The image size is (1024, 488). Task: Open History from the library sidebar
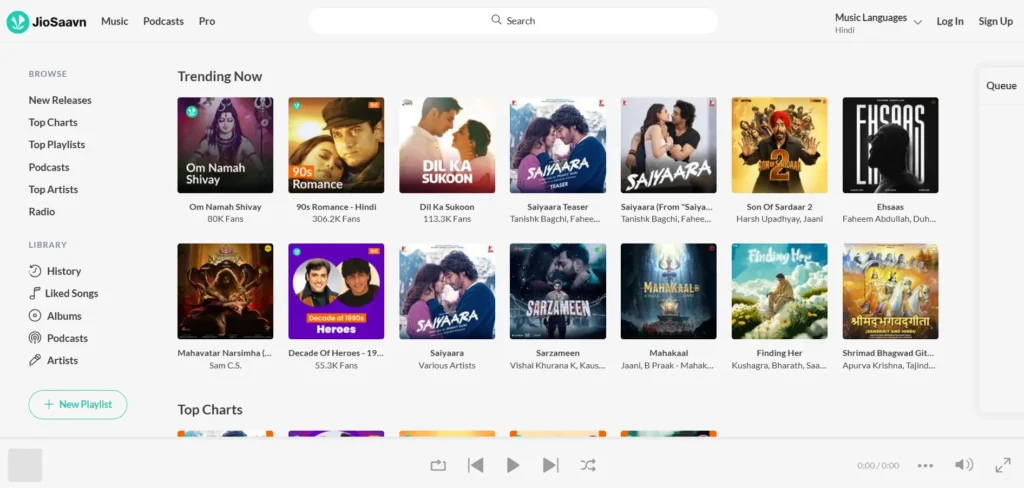55,271
